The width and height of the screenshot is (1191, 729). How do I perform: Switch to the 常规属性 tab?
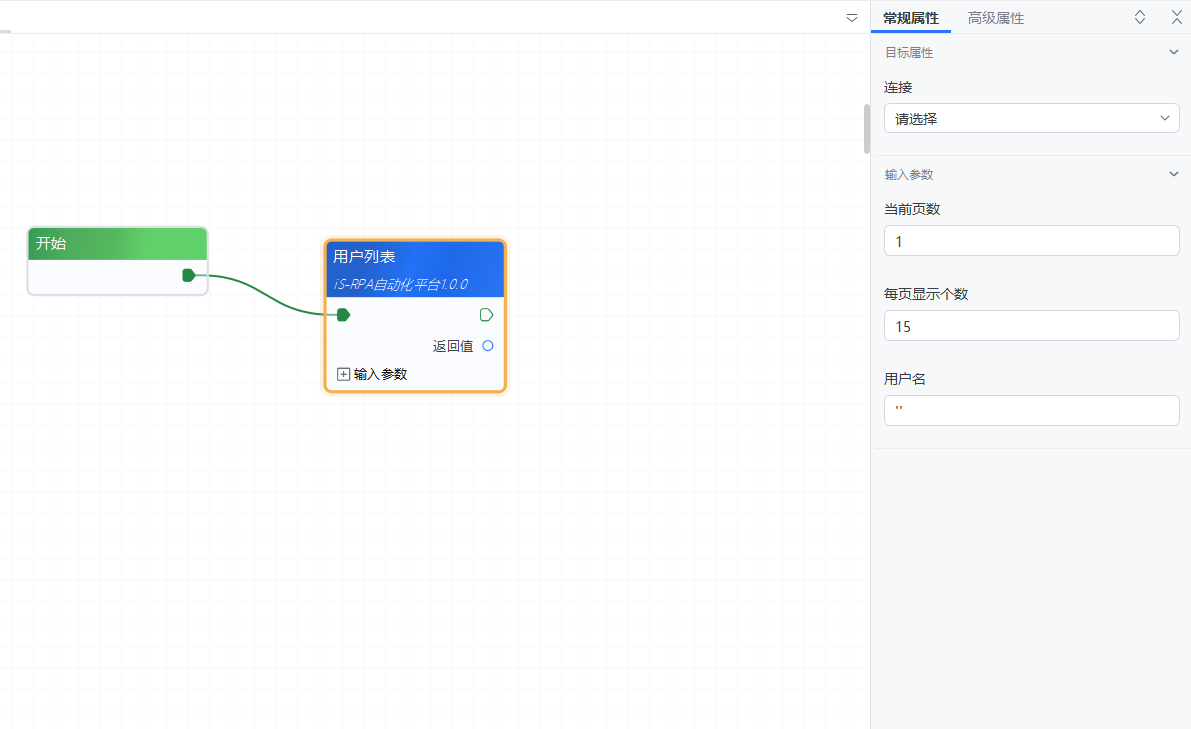pos(911,18)
